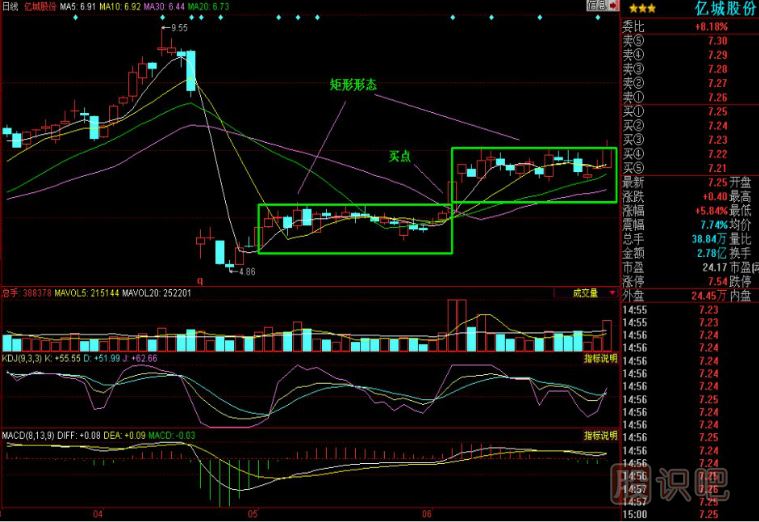Click the dropdown arrow beside 成交量
The image size is (759, 522).
pos(610,293)
